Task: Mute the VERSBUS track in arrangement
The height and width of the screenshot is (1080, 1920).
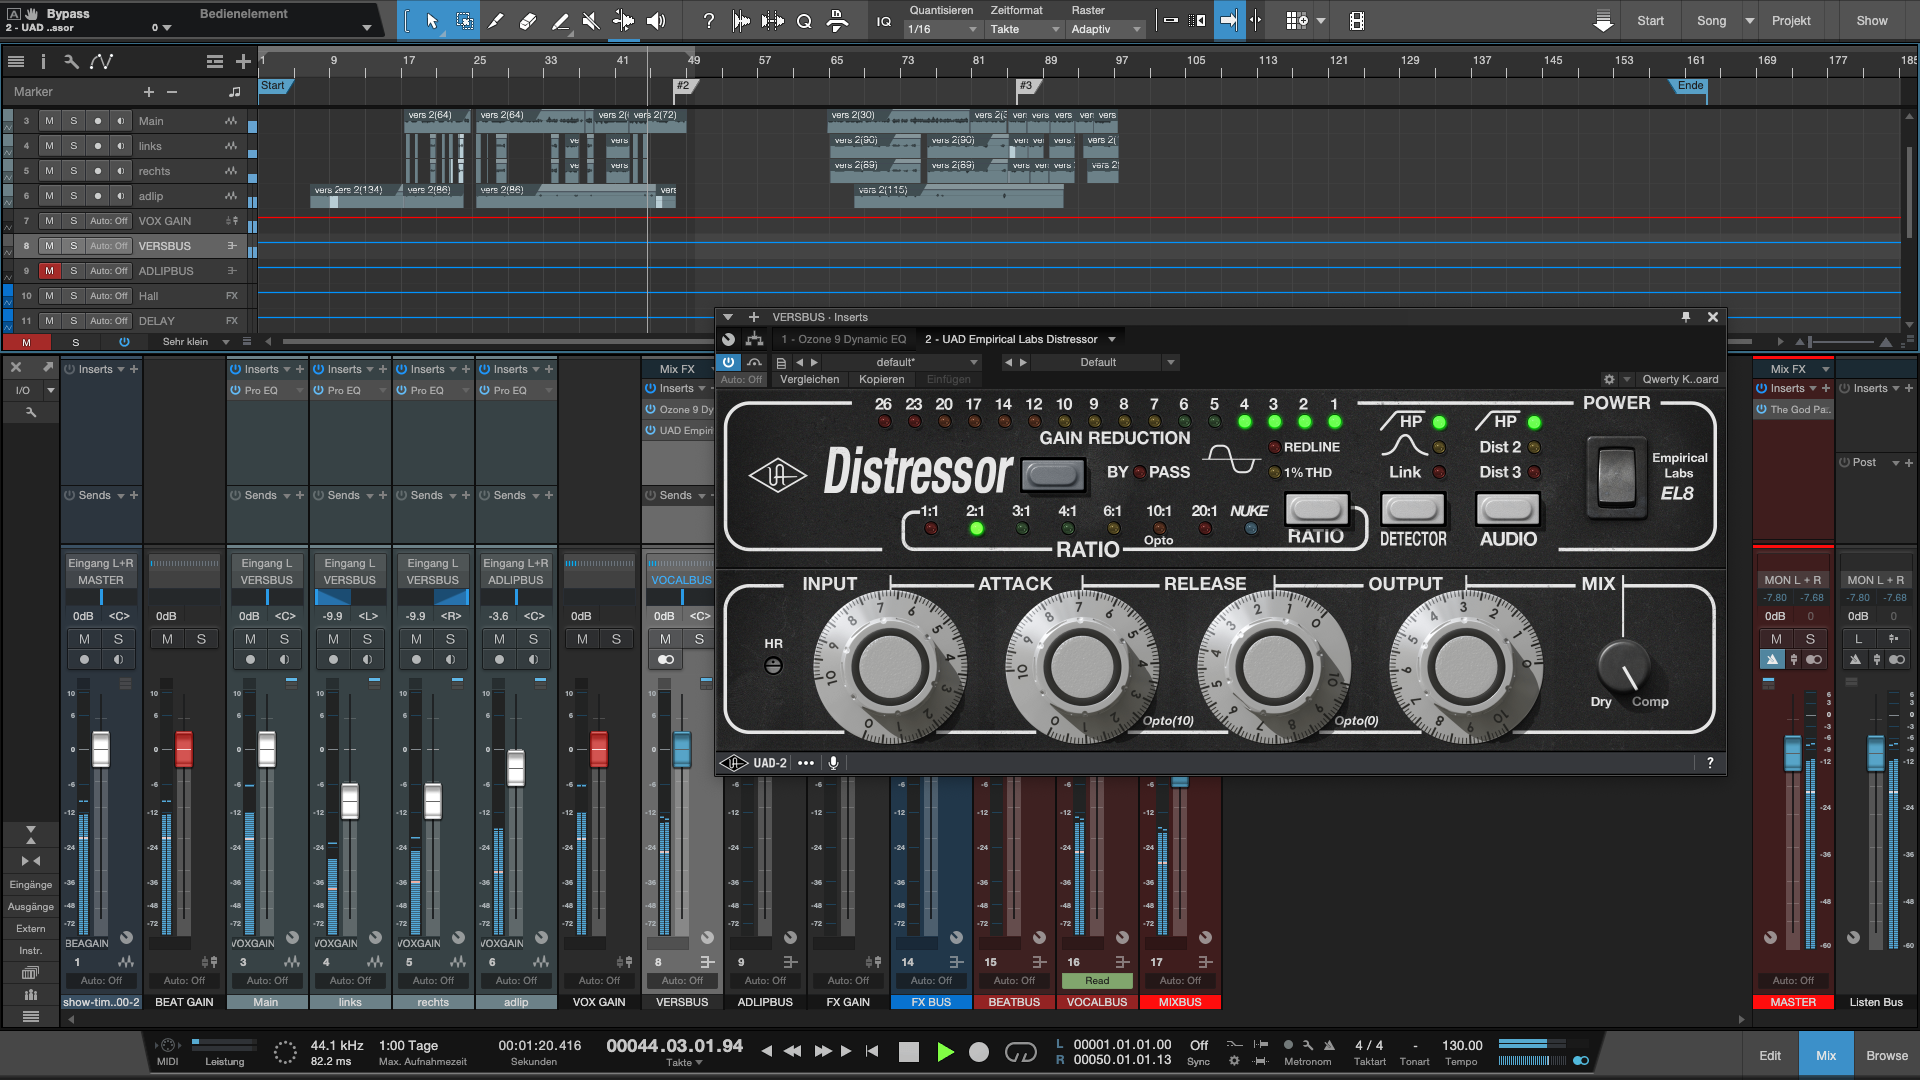Action: click(x=49, y=246)
